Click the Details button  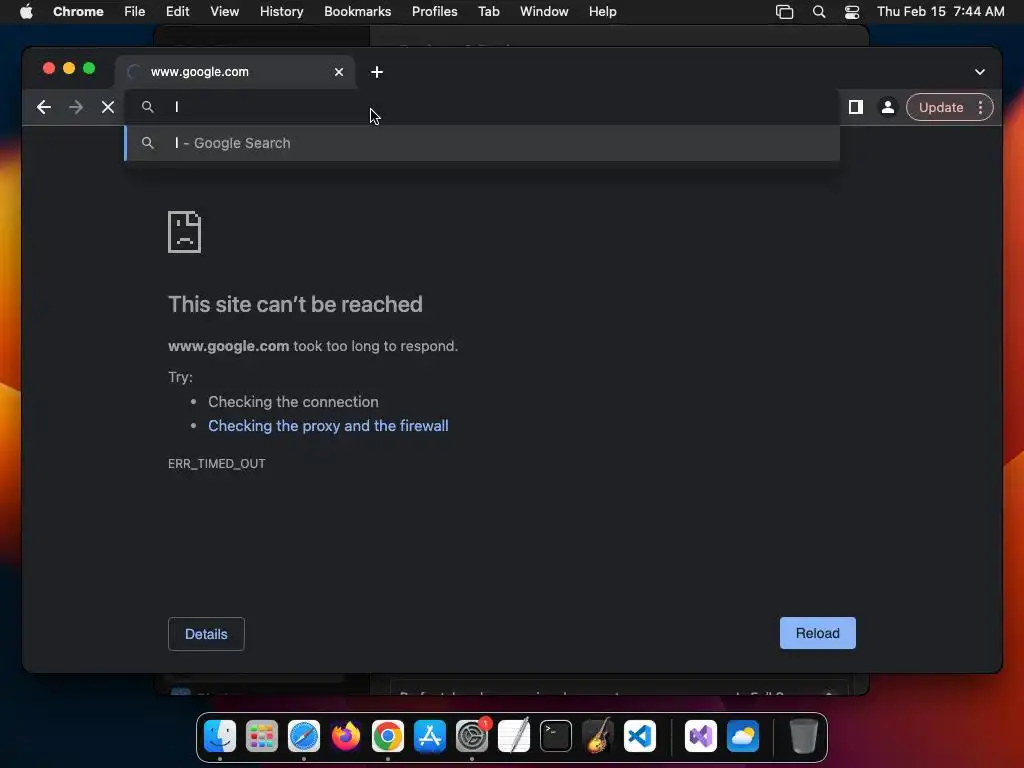click(x=206, y=634)
